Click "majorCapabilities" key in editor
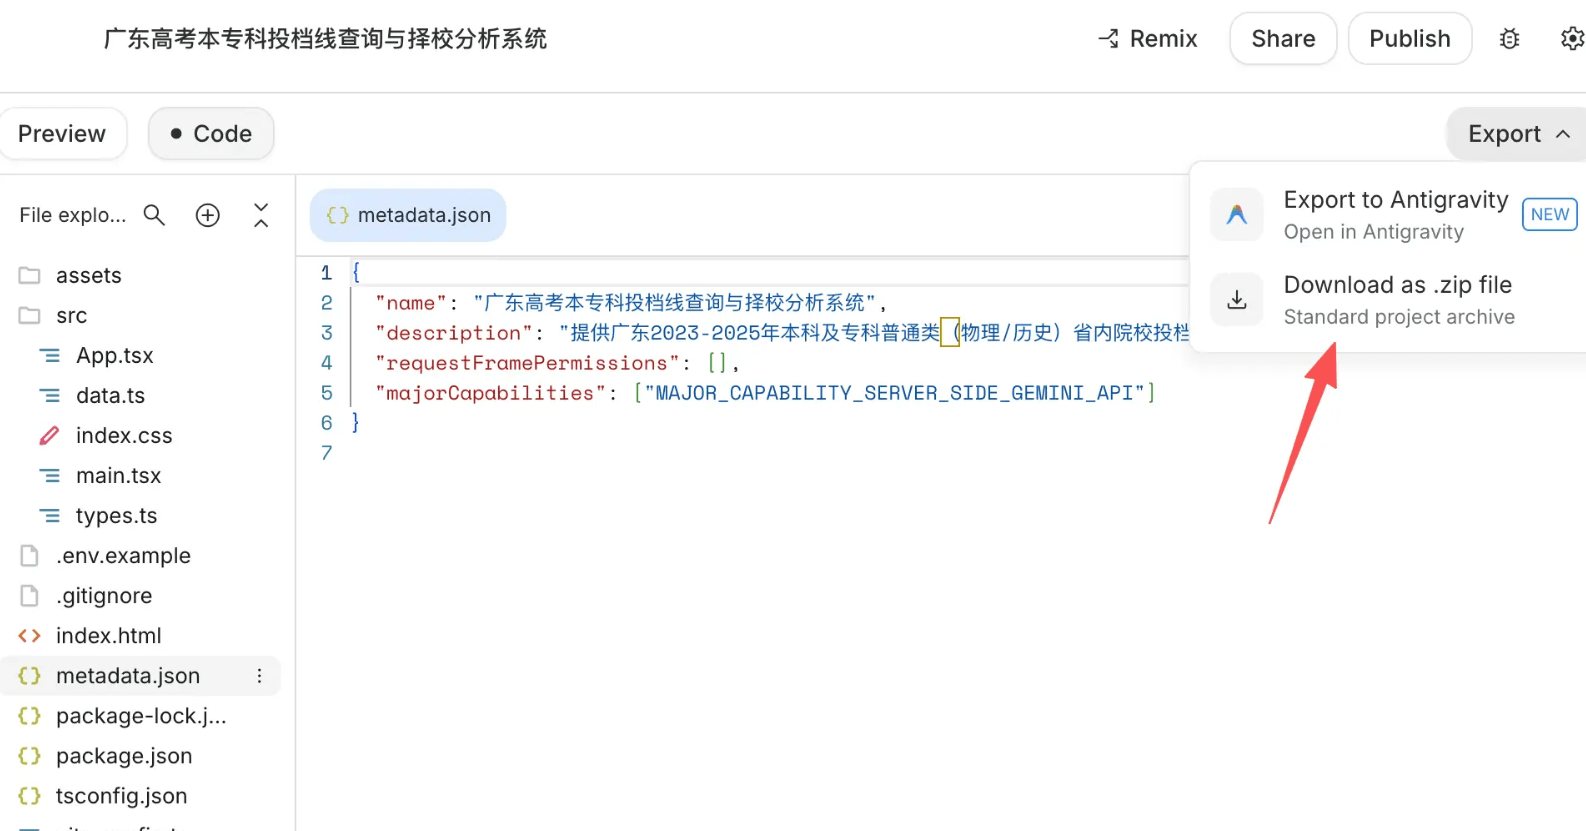 pyautogui.click(x=490, y=393)
